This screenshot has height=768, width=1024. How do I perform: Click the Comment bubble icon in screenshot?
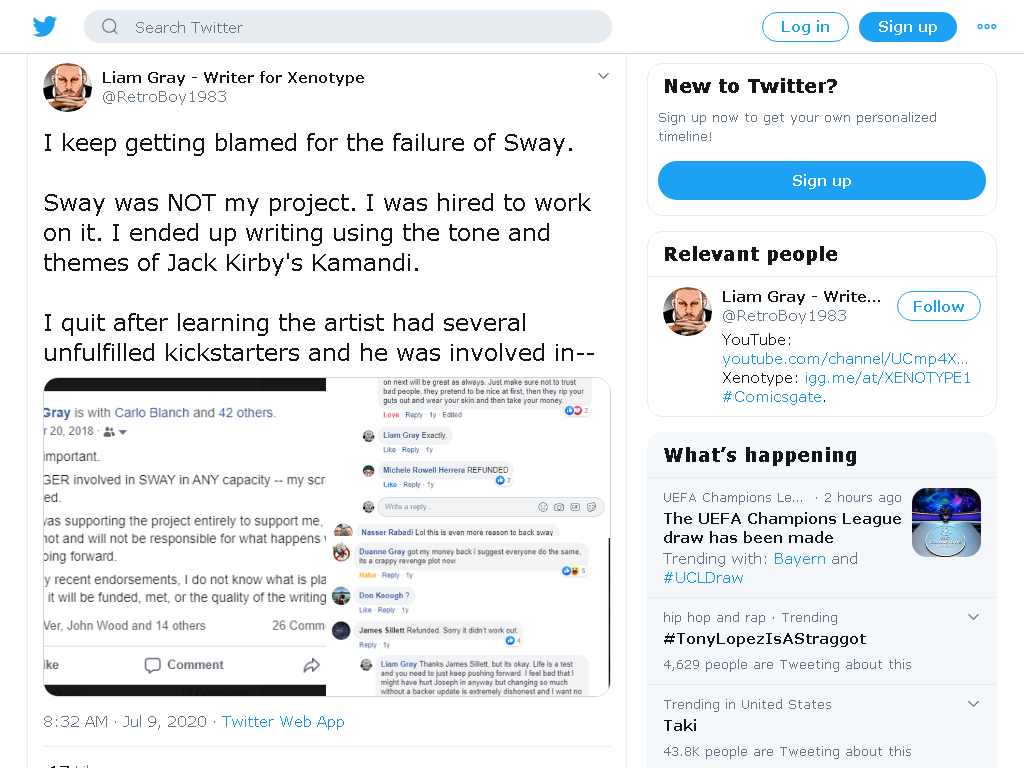click(152, 665)
